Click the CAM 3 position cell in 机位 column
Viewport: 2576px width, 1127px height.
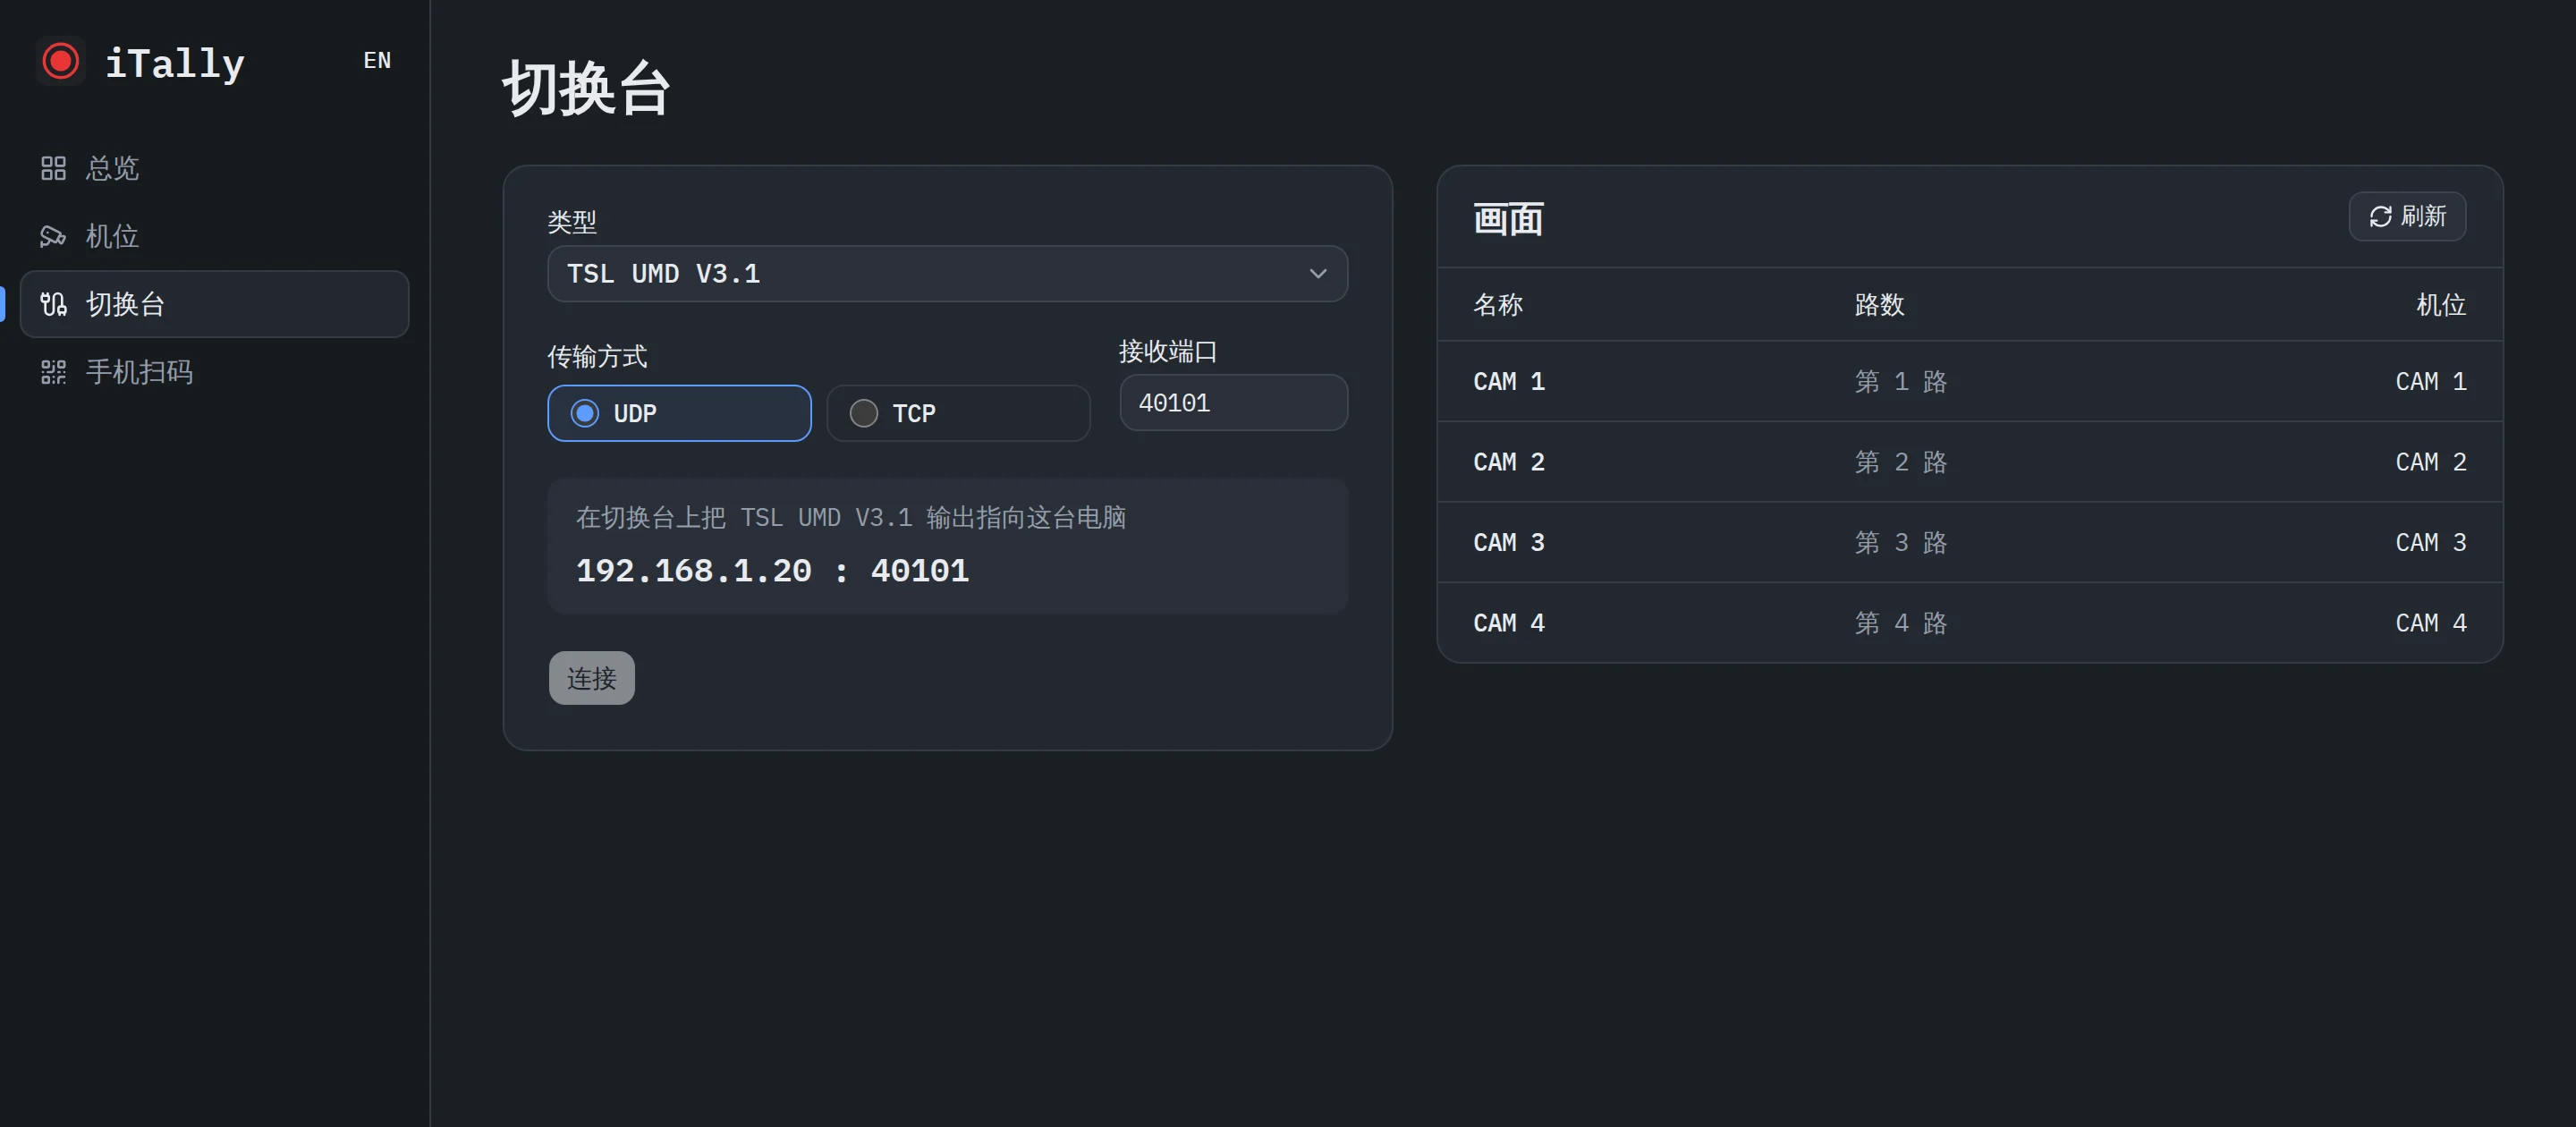pos(2430,543)
